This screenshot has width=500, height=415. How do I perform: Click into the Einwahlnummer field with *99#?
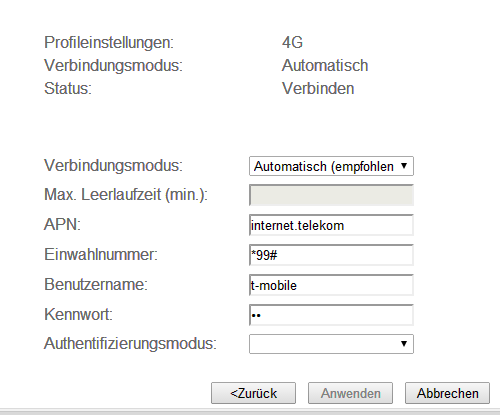tap(331, 255)
